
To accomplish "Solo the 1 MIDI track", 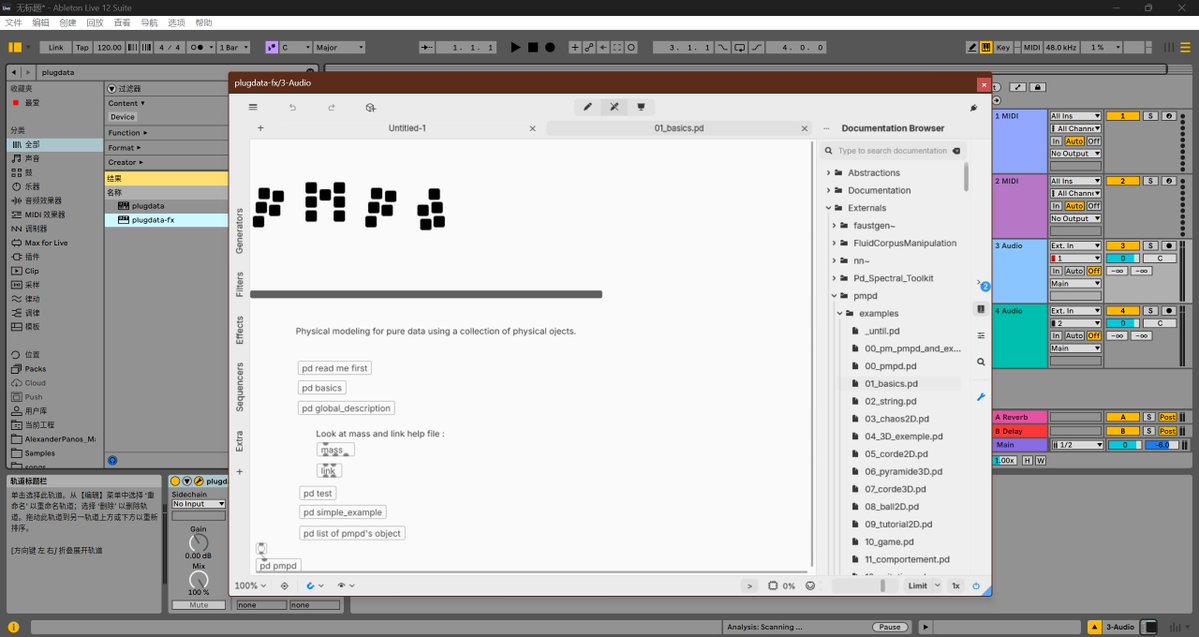I will [1150, 116].
